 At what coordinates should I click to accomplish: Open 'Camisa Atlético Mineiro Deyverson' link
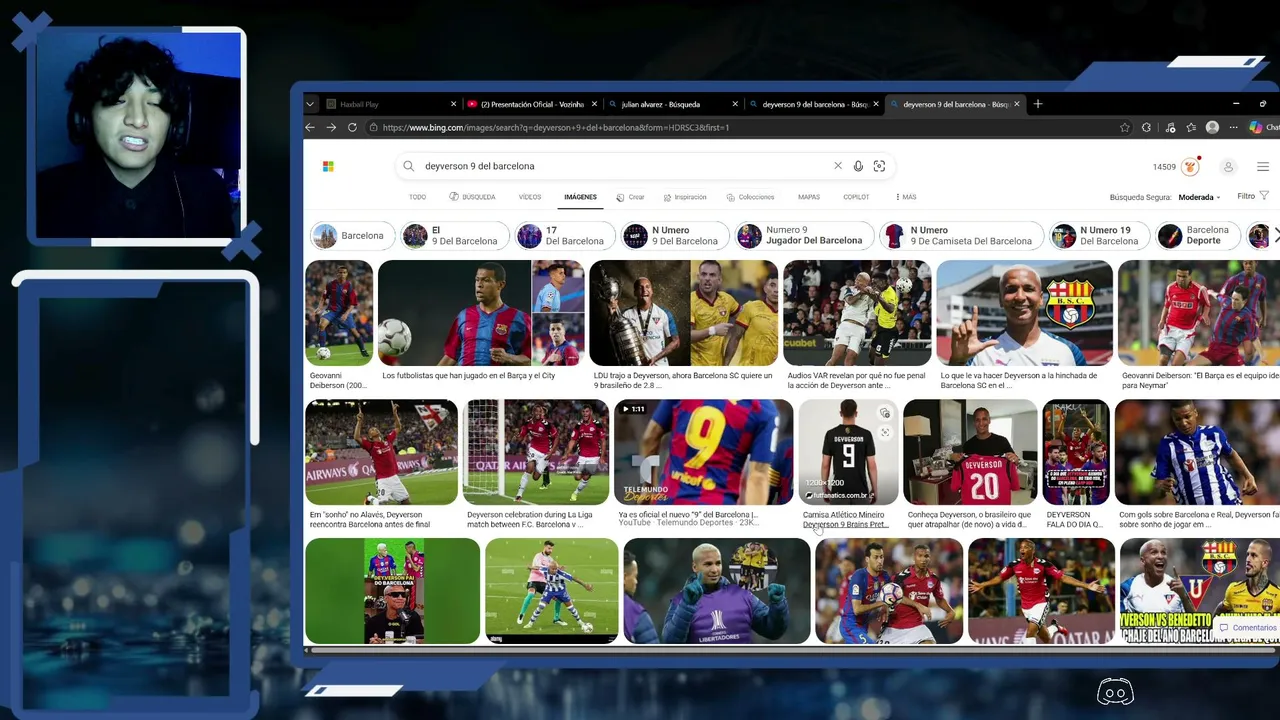[845, 519]
